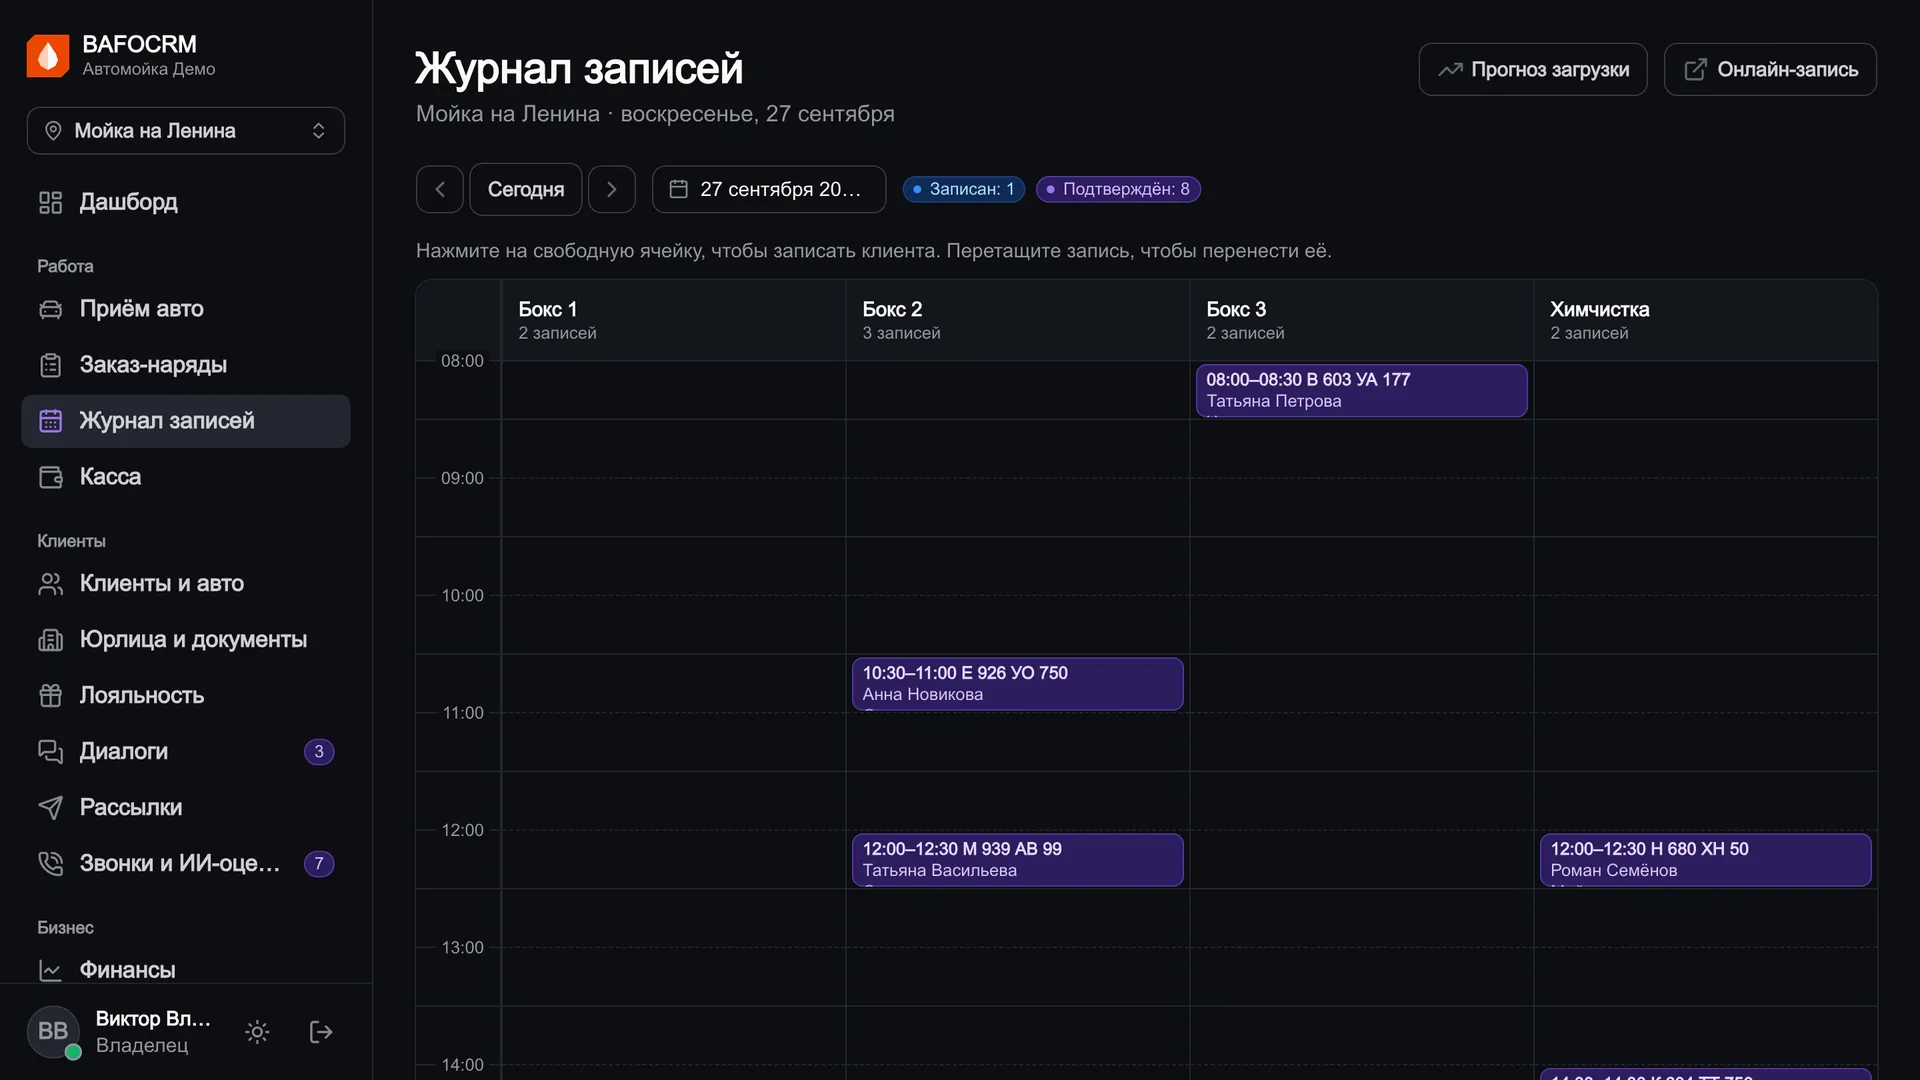
Task: Open Клиенты и авто page
Action: (186, 584)
